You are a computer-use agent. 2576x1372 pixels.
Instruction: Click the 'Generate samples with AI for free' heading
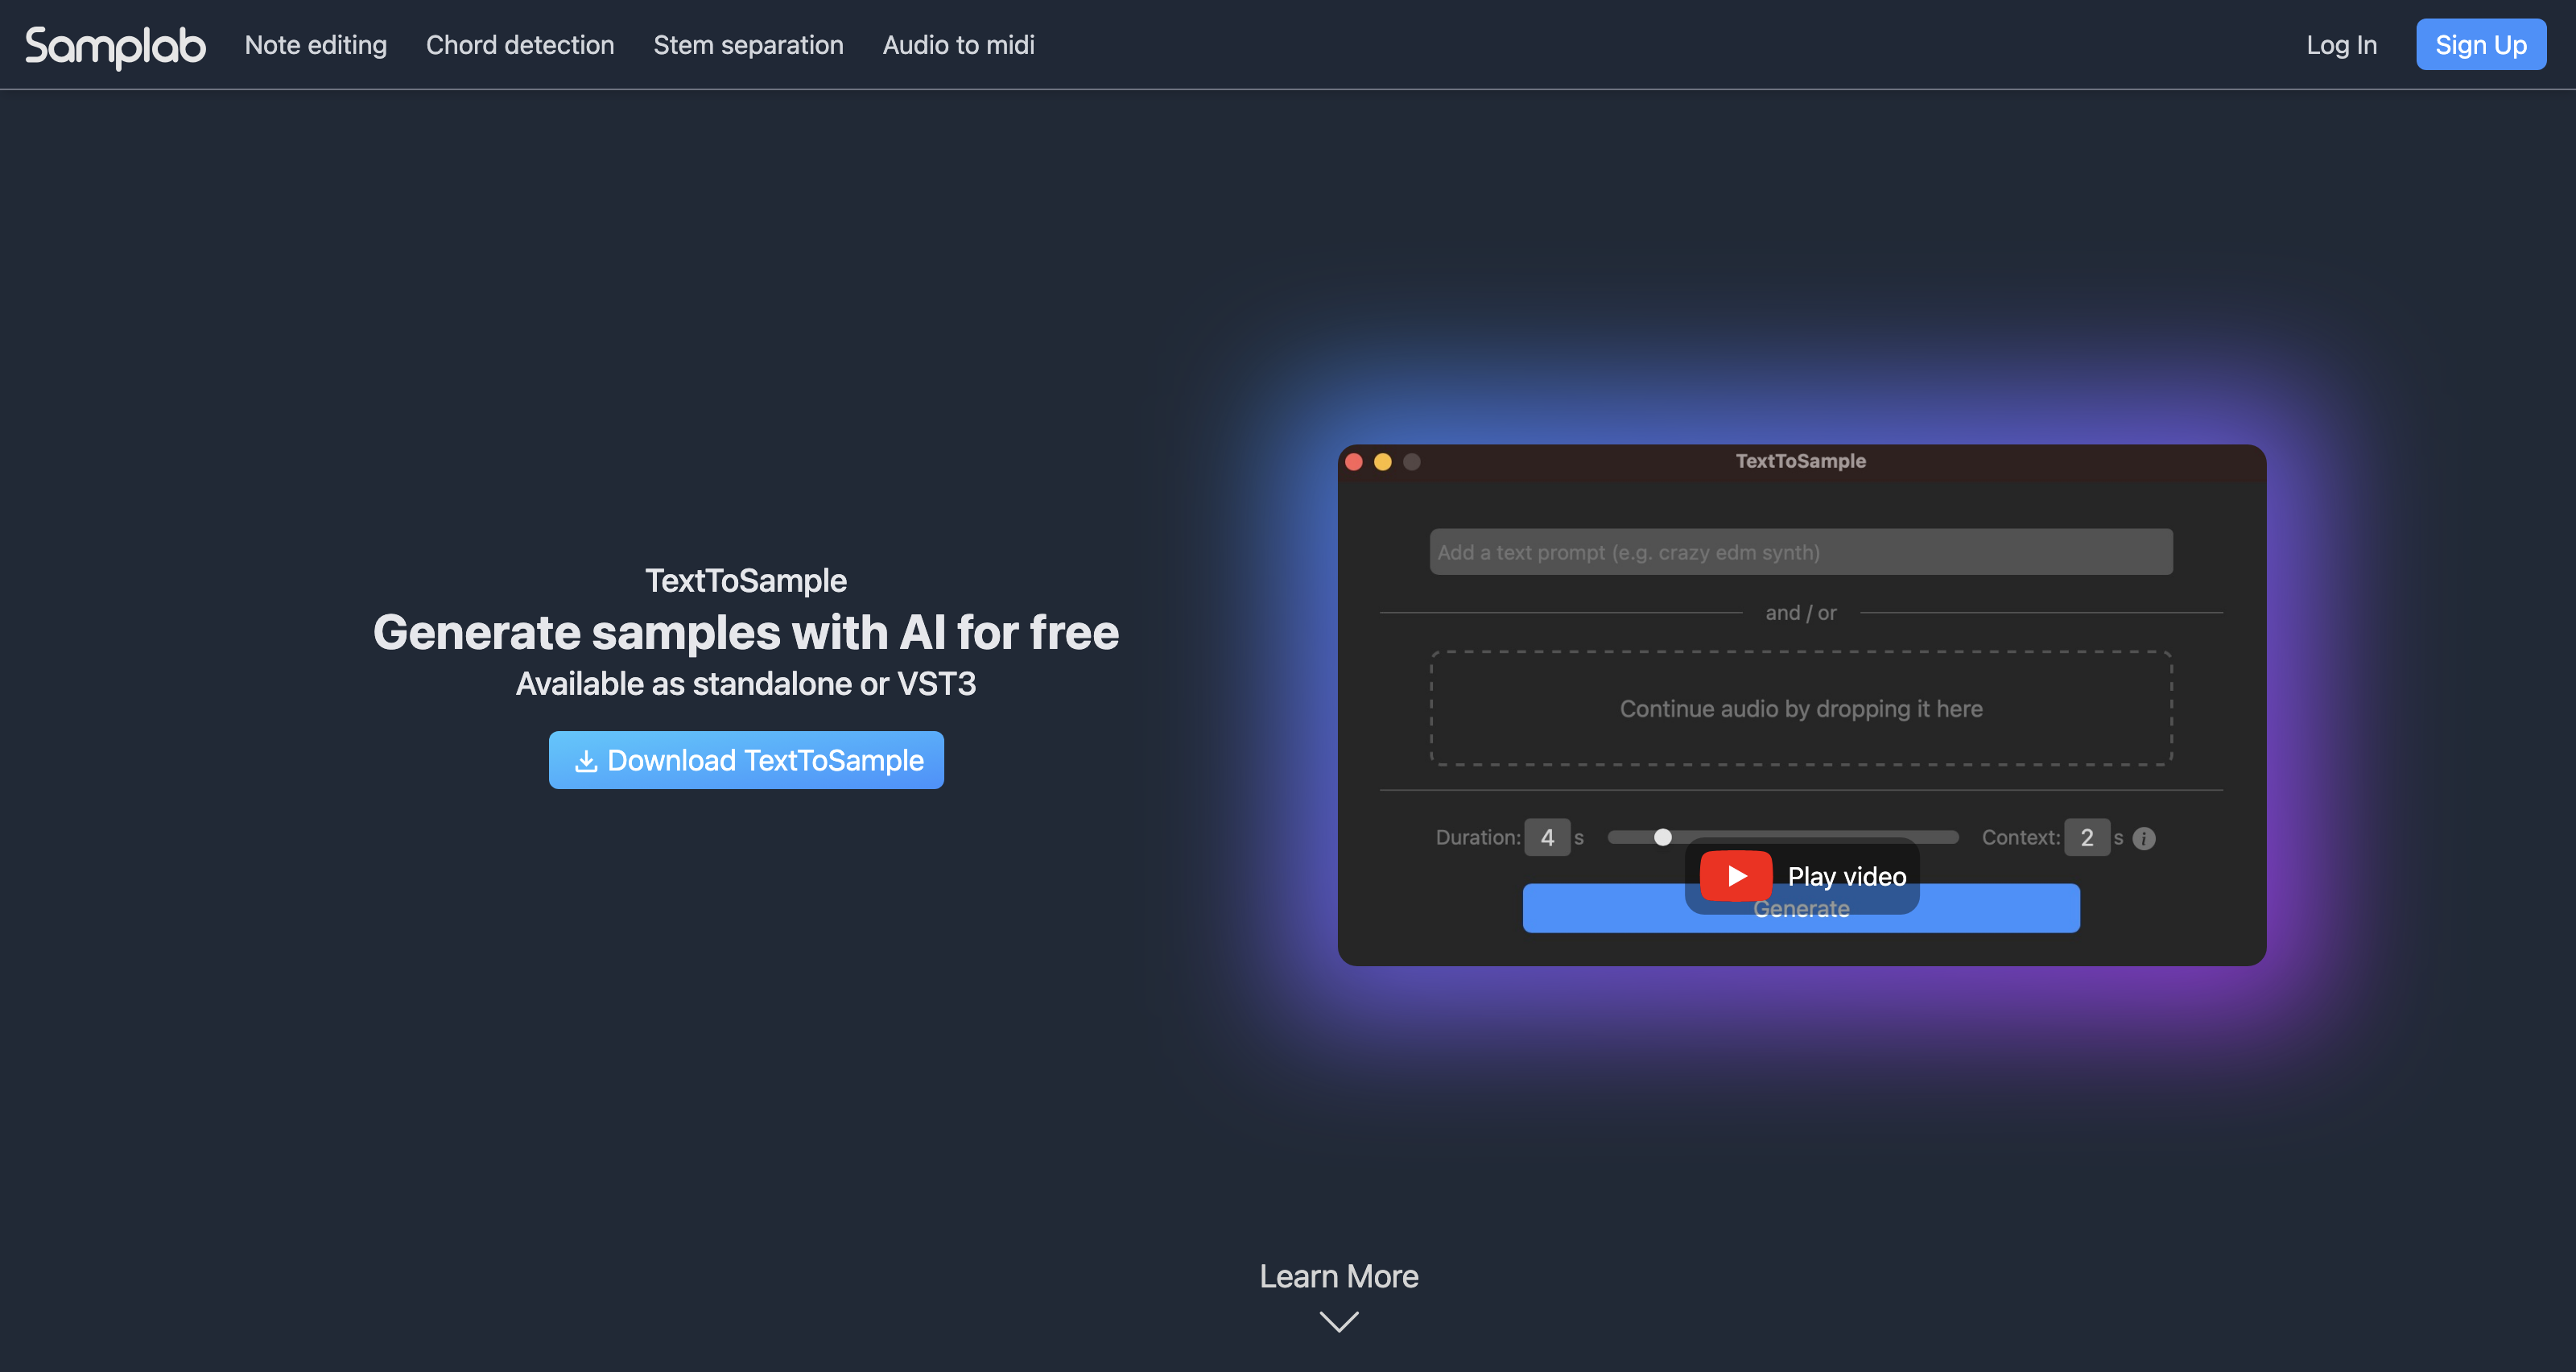tap(746, 633)
